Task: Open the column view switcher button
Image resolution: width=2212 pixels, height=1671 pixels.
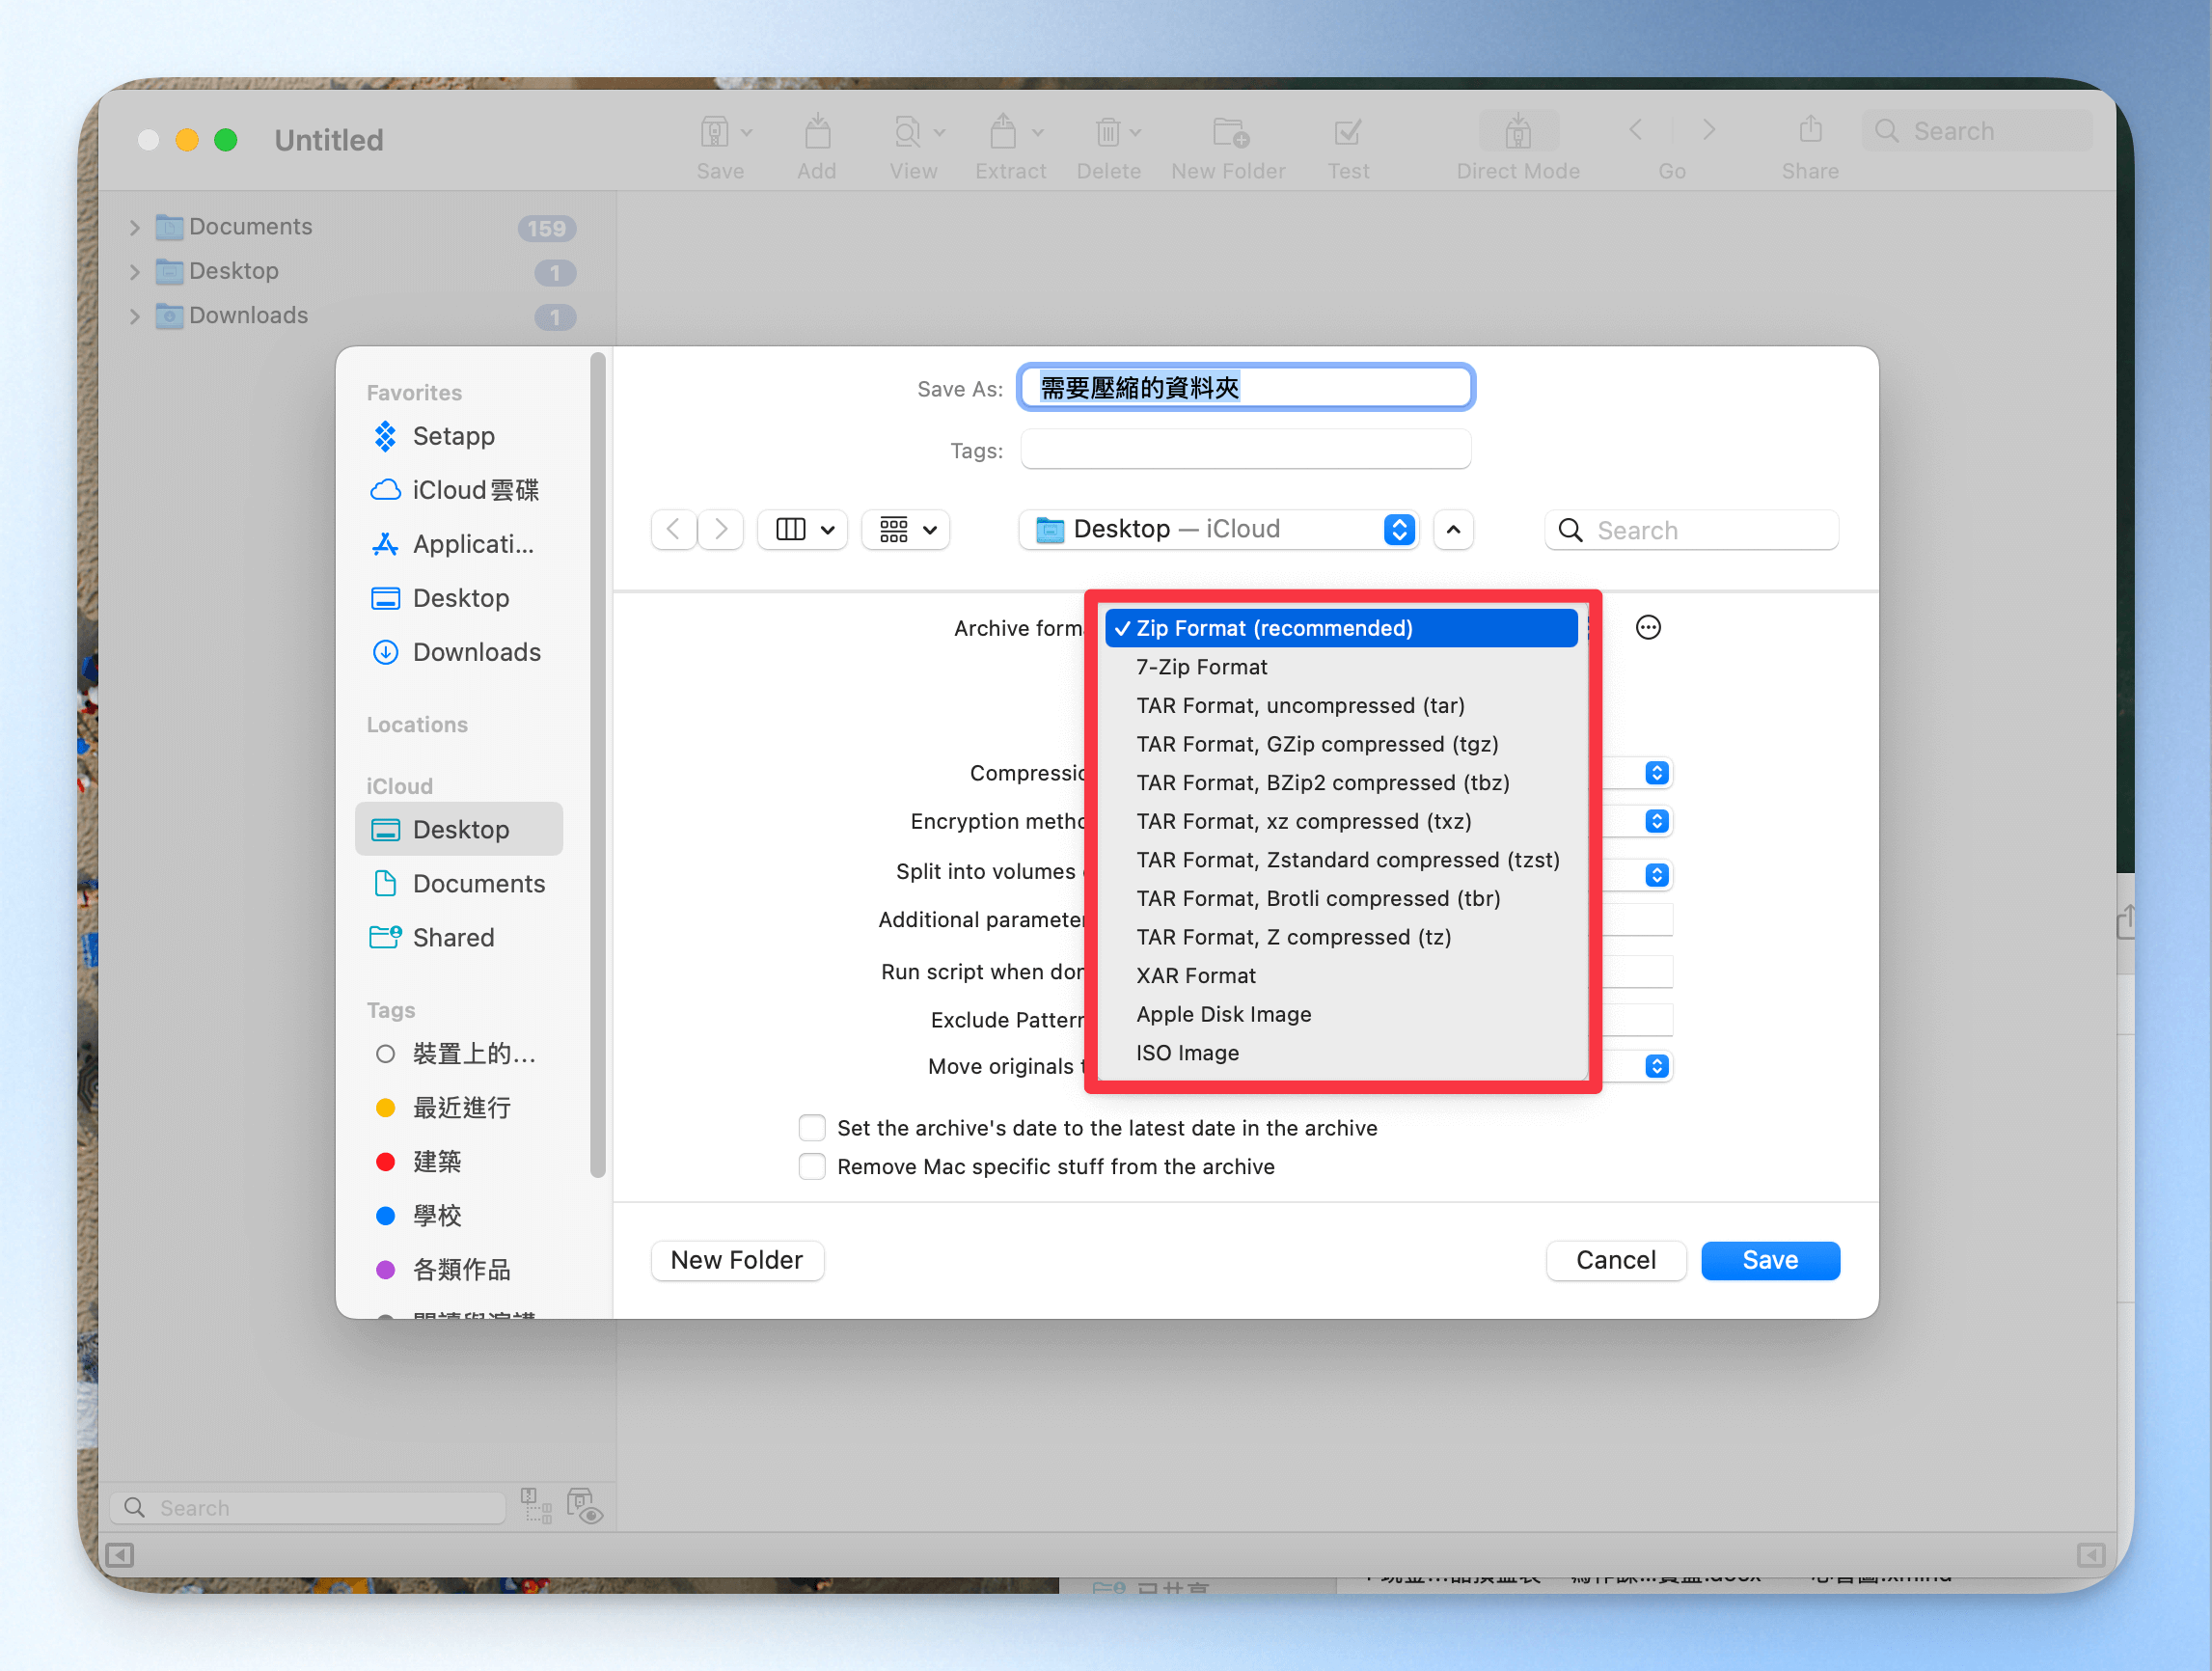Action: [803, 529]
